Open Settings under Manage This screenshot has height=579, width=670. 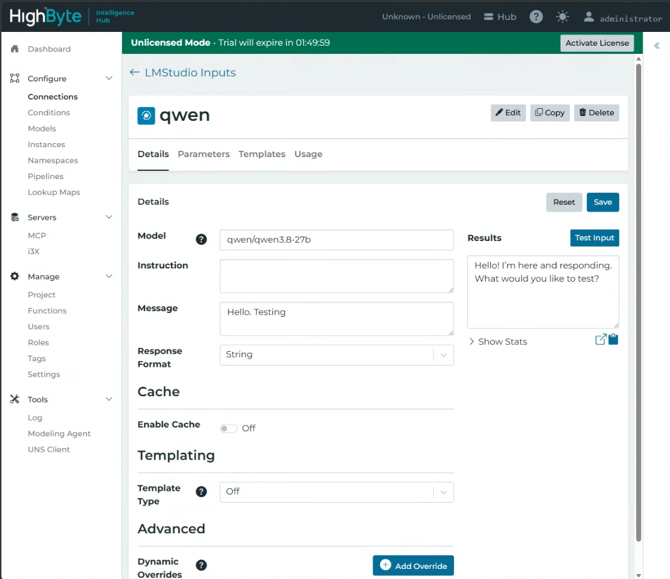44,374
